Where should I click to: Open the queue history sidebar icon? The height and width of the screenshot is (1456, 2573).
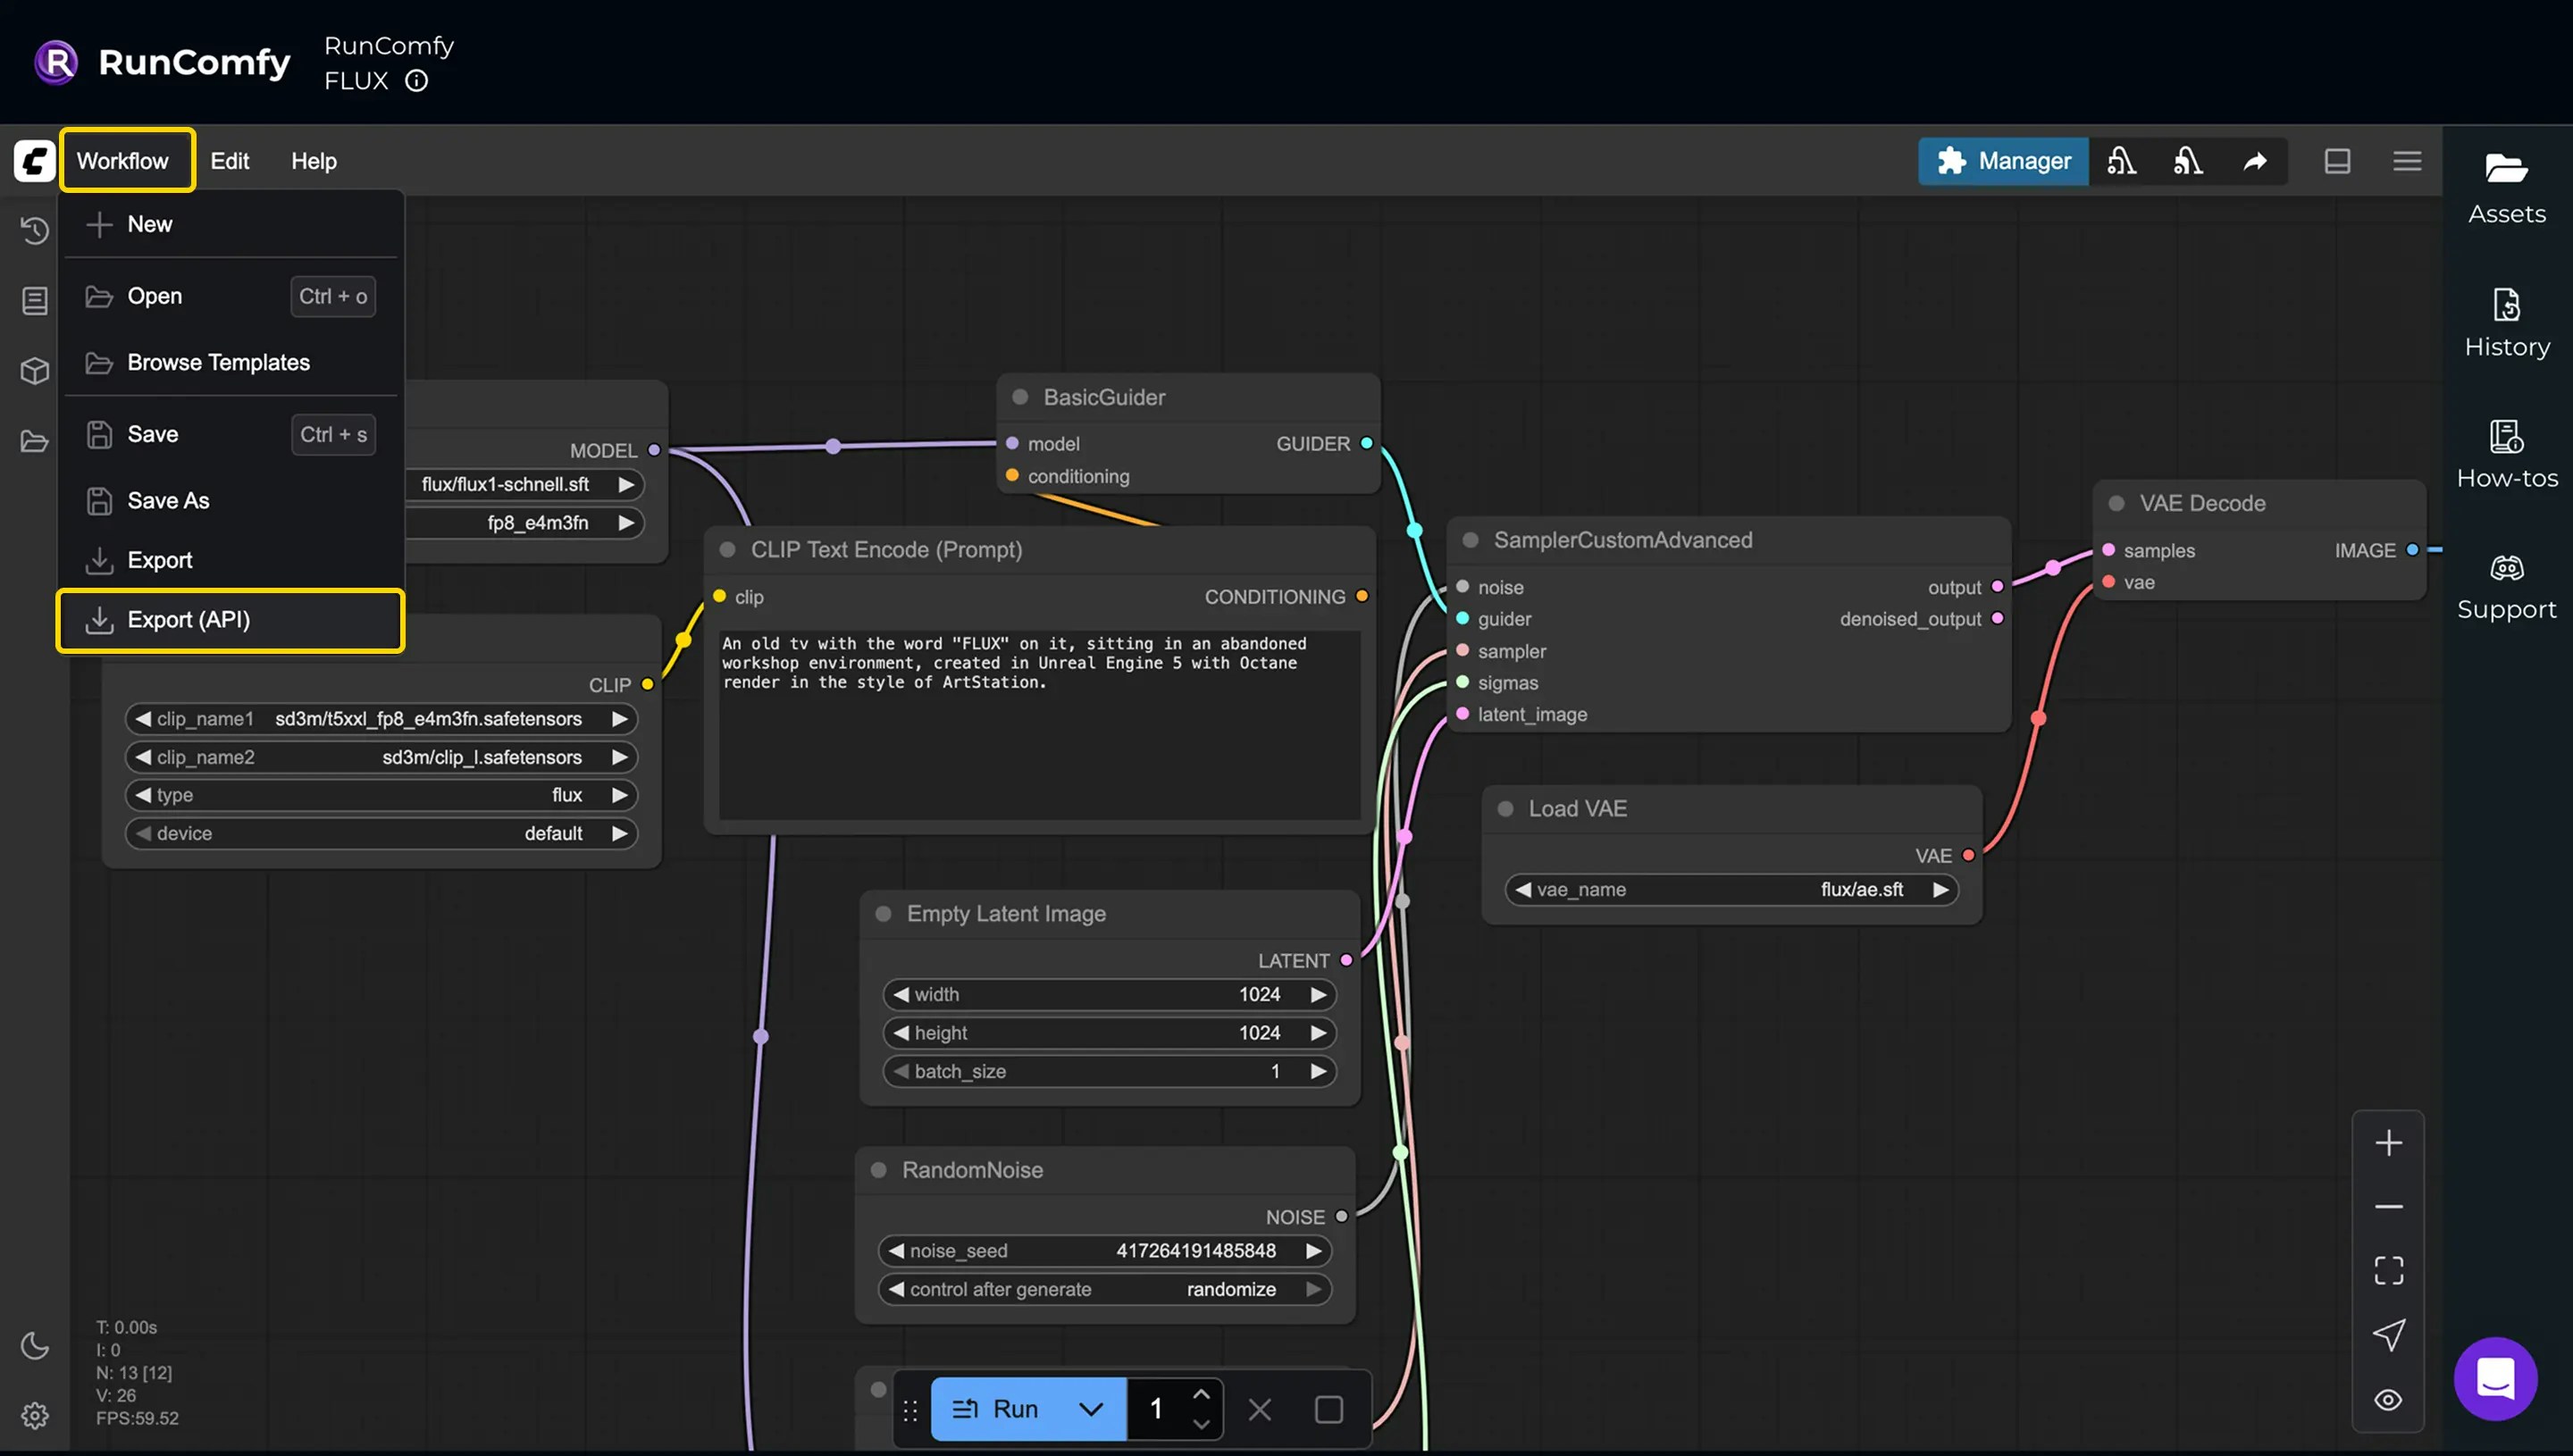click(x=35, y=231)
